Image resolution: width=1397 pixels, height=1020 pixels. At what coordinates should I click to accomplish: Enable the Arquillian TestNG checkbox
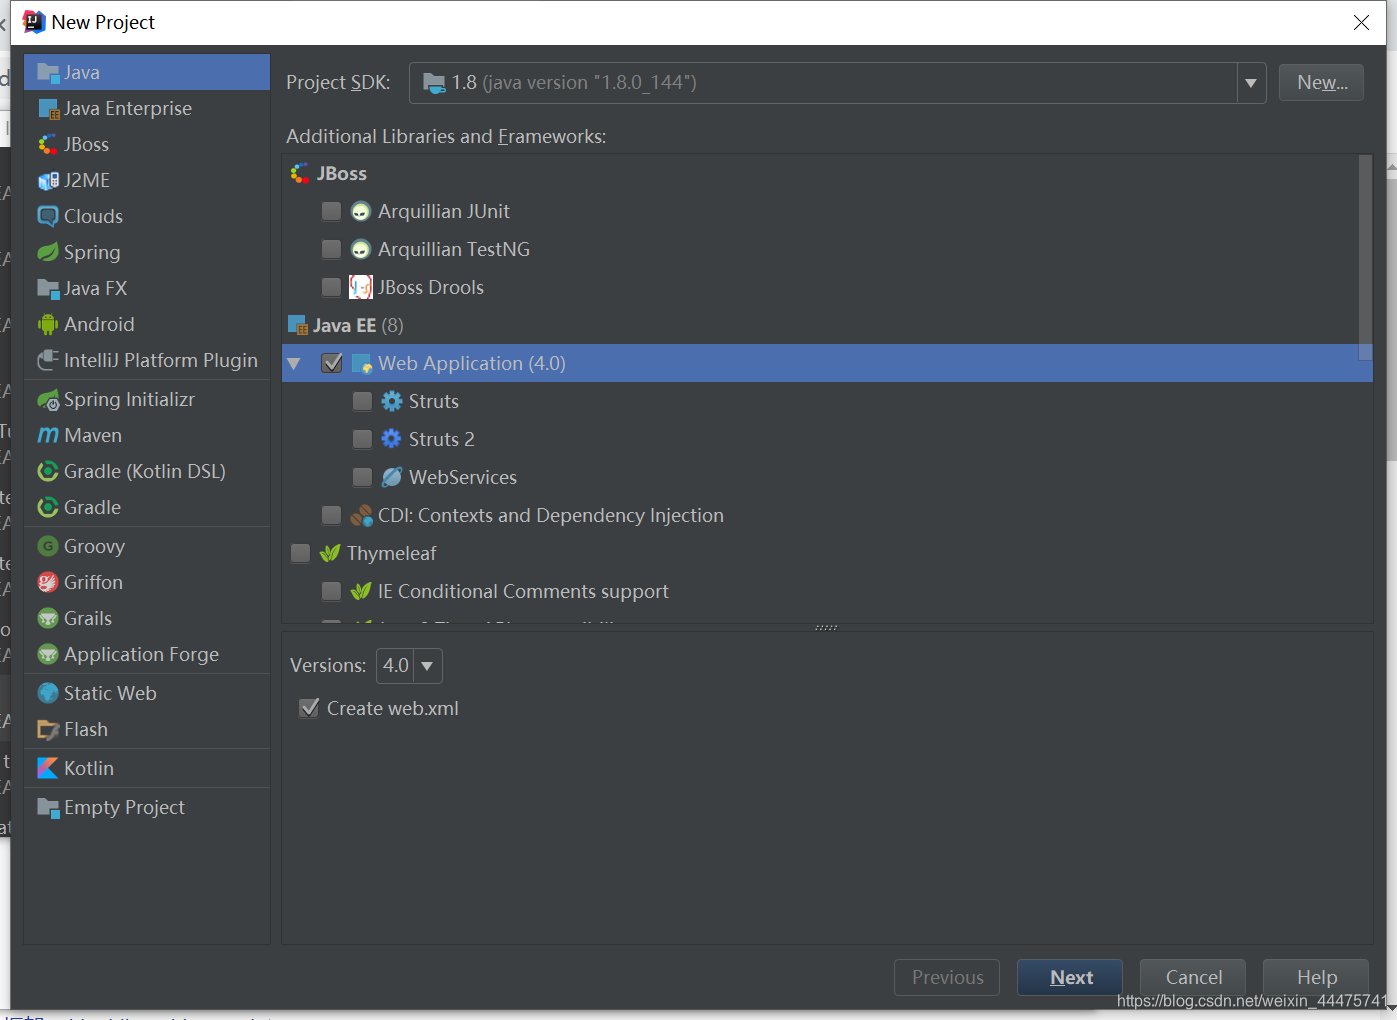pos(331,250)
